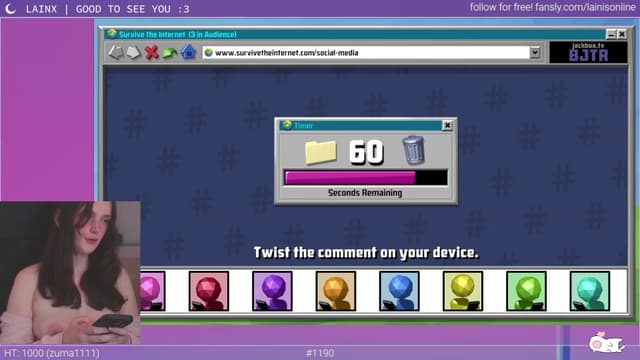The image size is (640, 360).
Task: Click 'LAINX | GOOD TO SEE YOU :3' header
Action: click(x=107, y=9)
